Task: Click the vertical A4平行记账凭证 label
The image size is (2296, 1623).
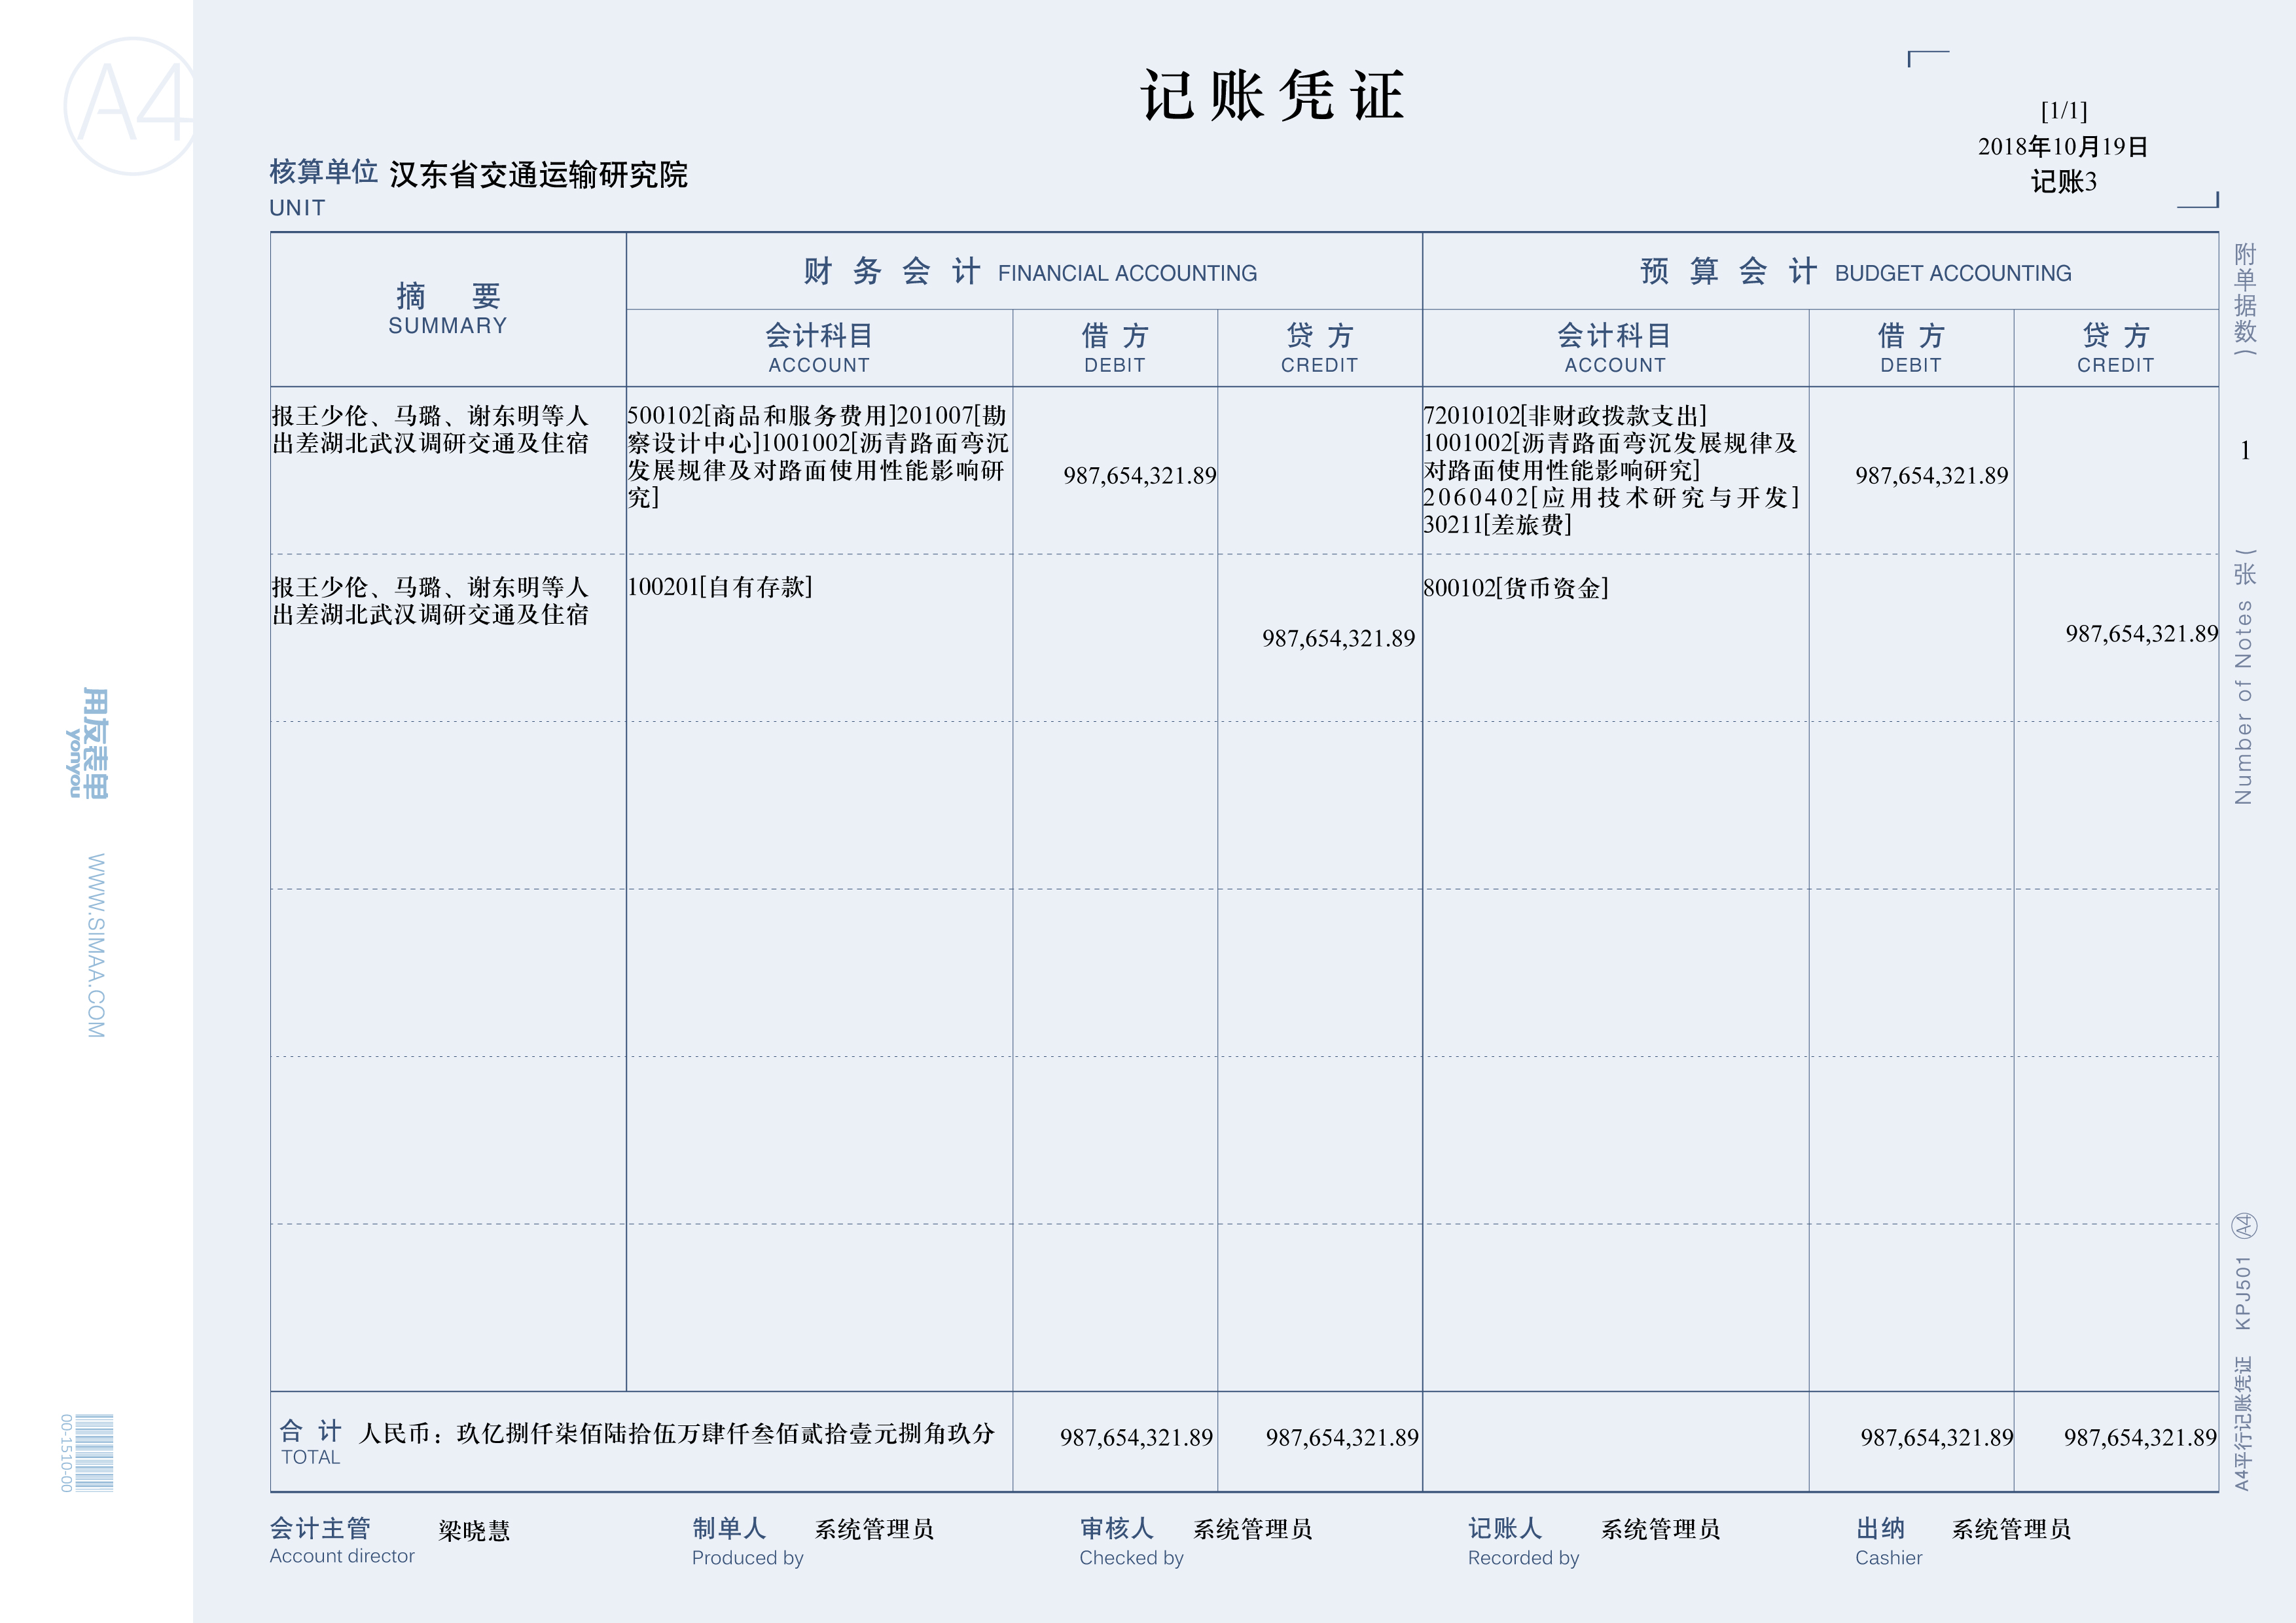Action: coord(2243,1423)
